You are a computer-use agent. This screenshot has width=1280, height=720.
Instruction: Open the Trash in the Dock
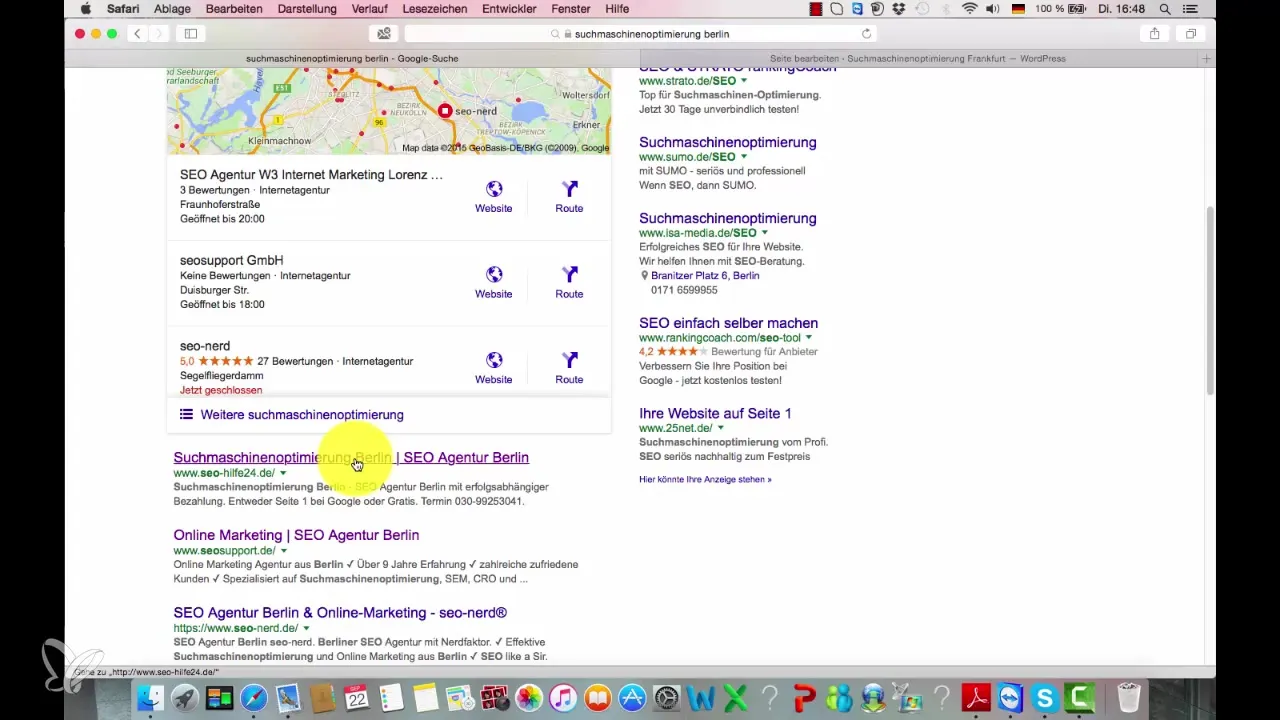click(x=1128, y=697)
